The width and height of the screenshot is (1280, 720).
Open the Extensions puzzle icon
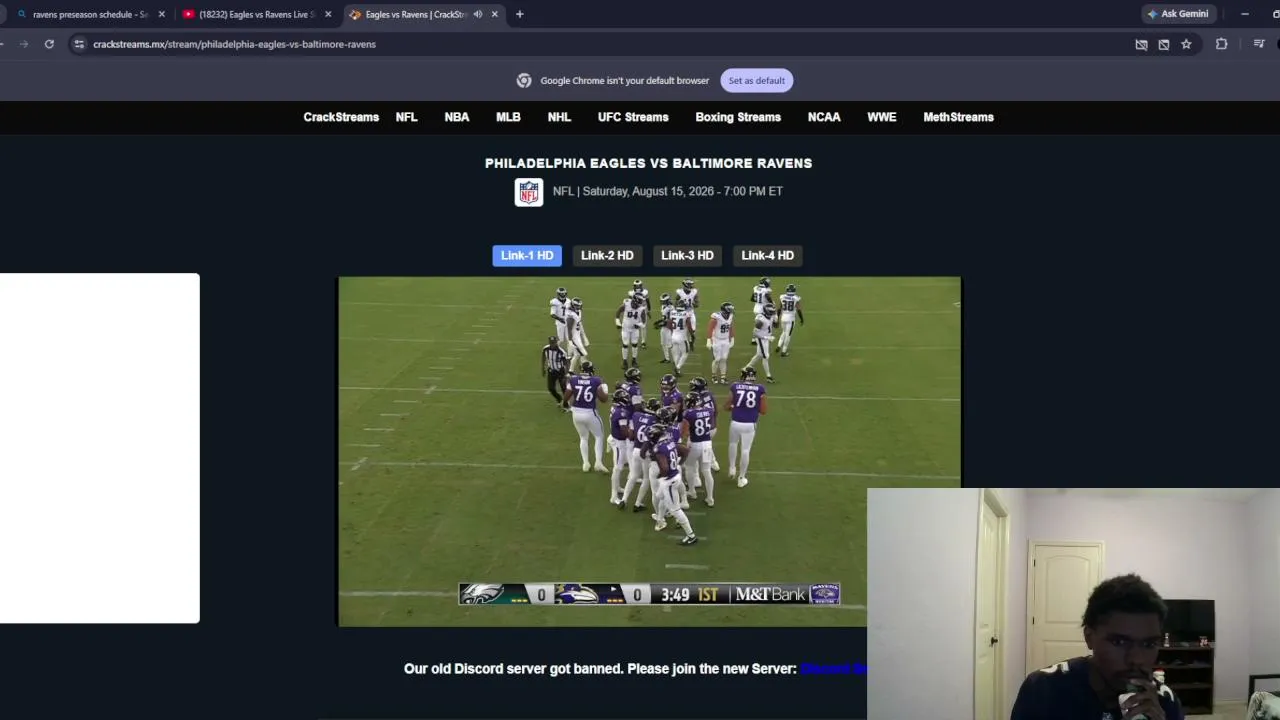tap(1221, 44)
